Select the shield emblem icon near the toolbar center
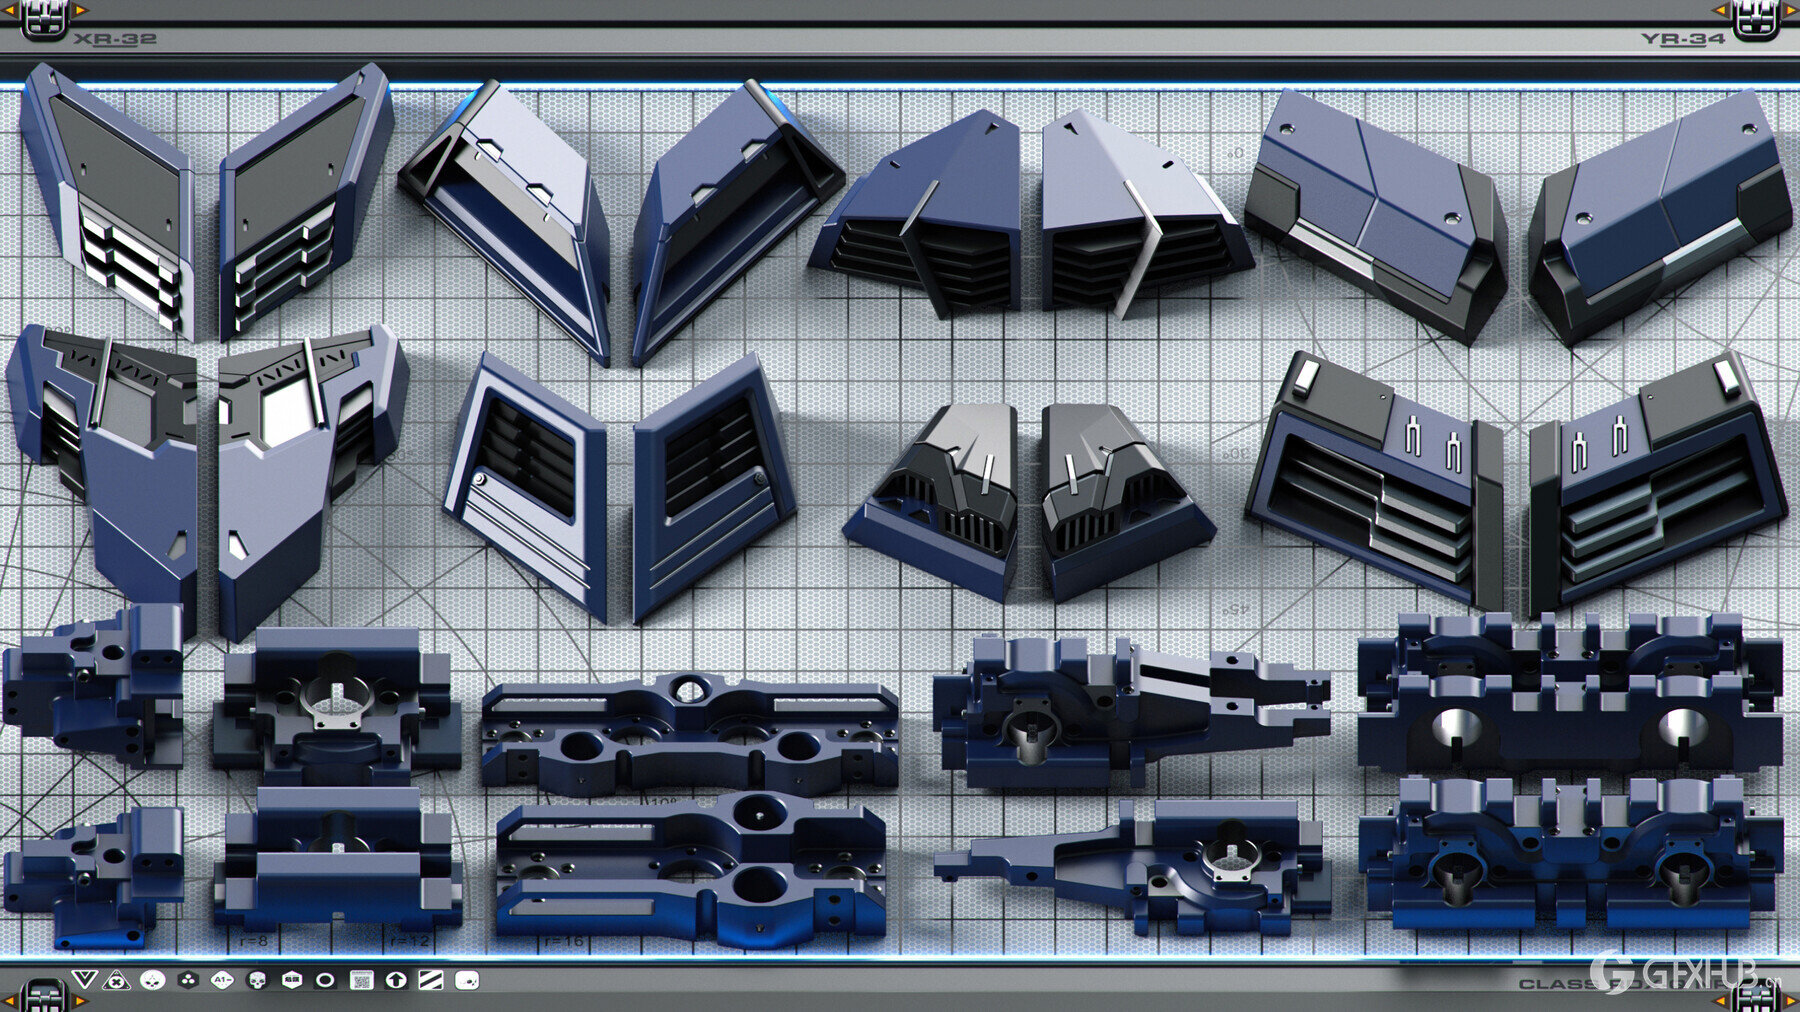1800x1012 pixels. (x=290, y=979)
